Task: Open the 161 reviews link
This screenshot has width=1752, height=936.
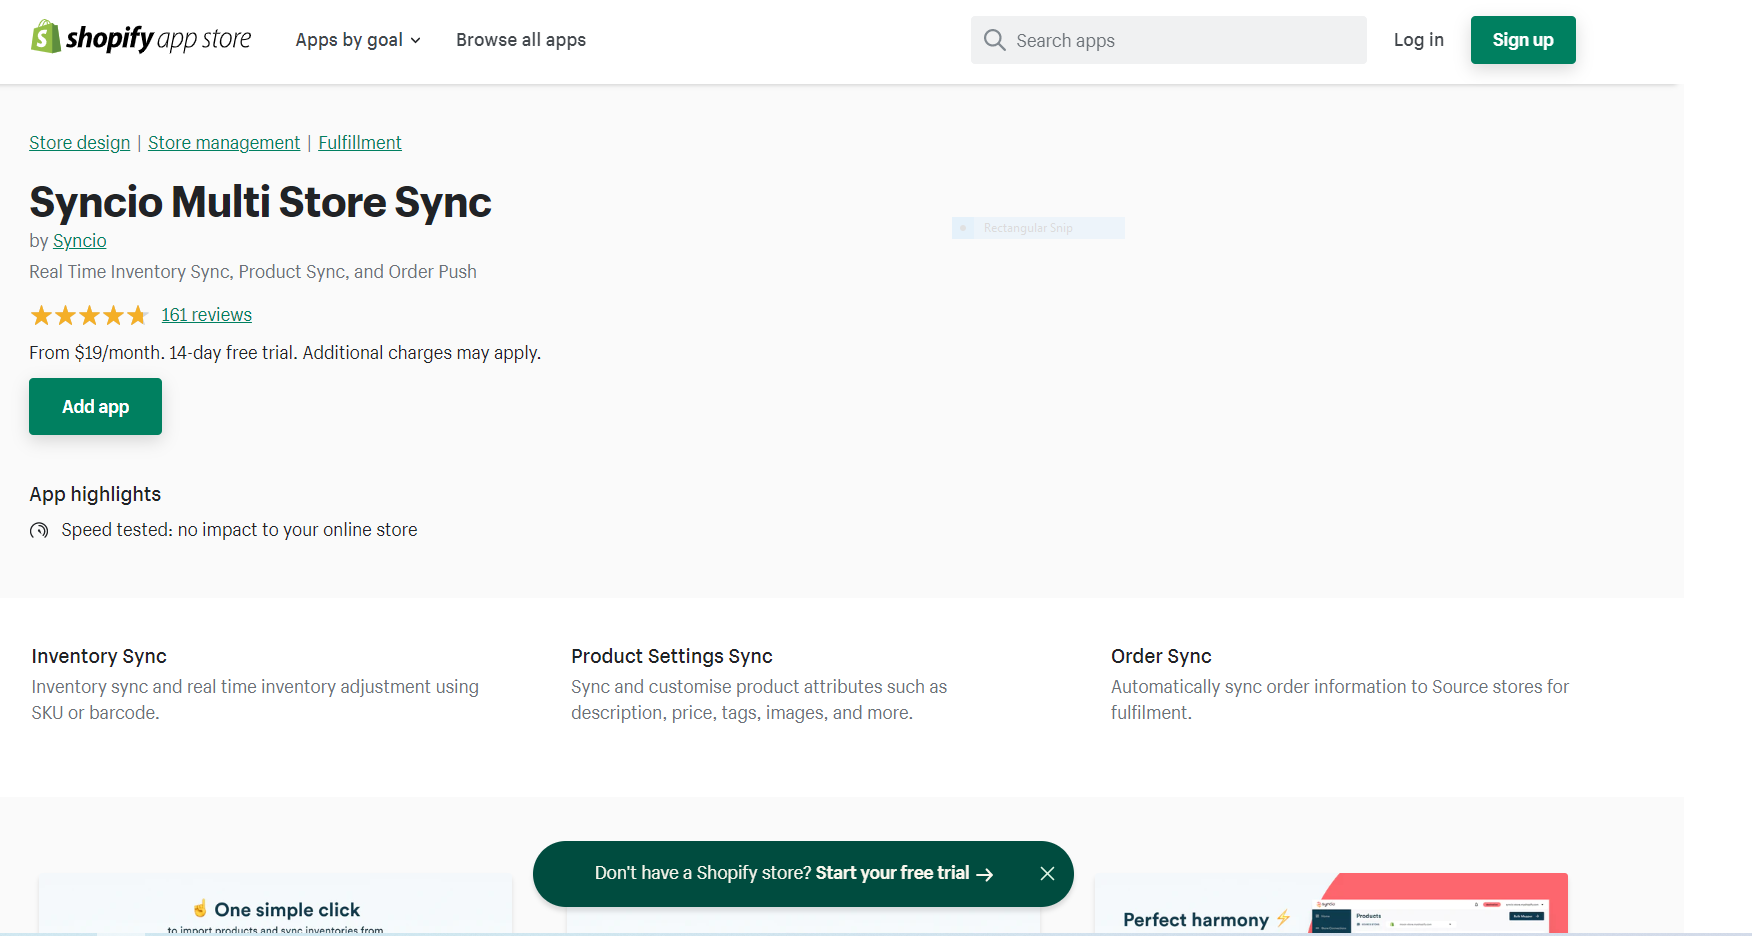Action: [206, 314]
